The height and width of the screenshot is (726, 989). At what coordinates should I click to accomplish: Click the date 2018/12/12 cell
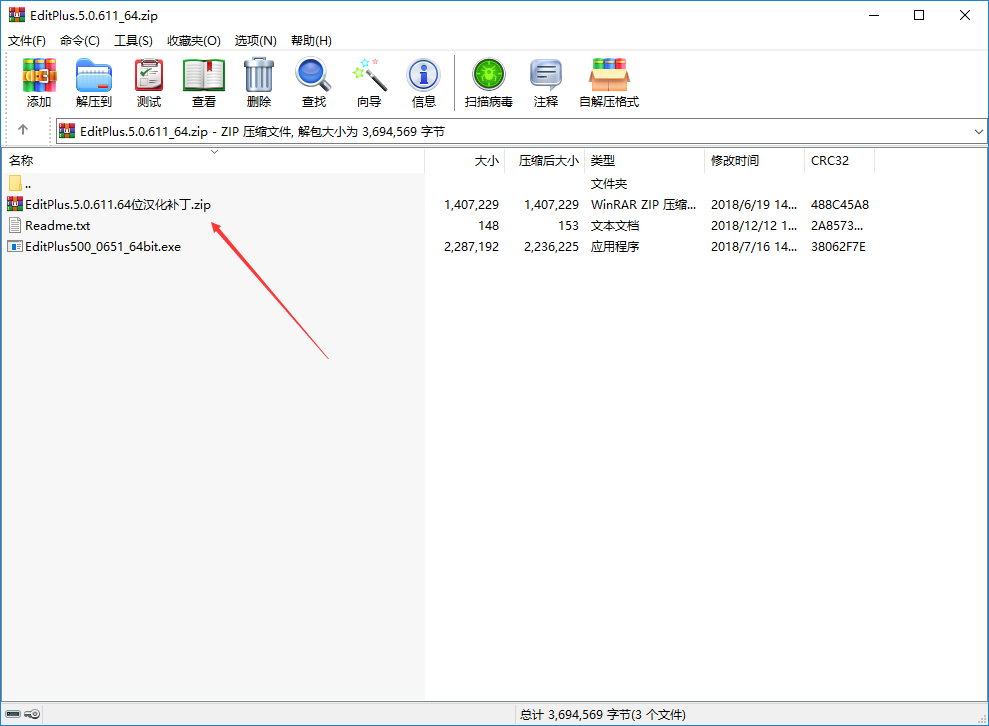(754, 225)
